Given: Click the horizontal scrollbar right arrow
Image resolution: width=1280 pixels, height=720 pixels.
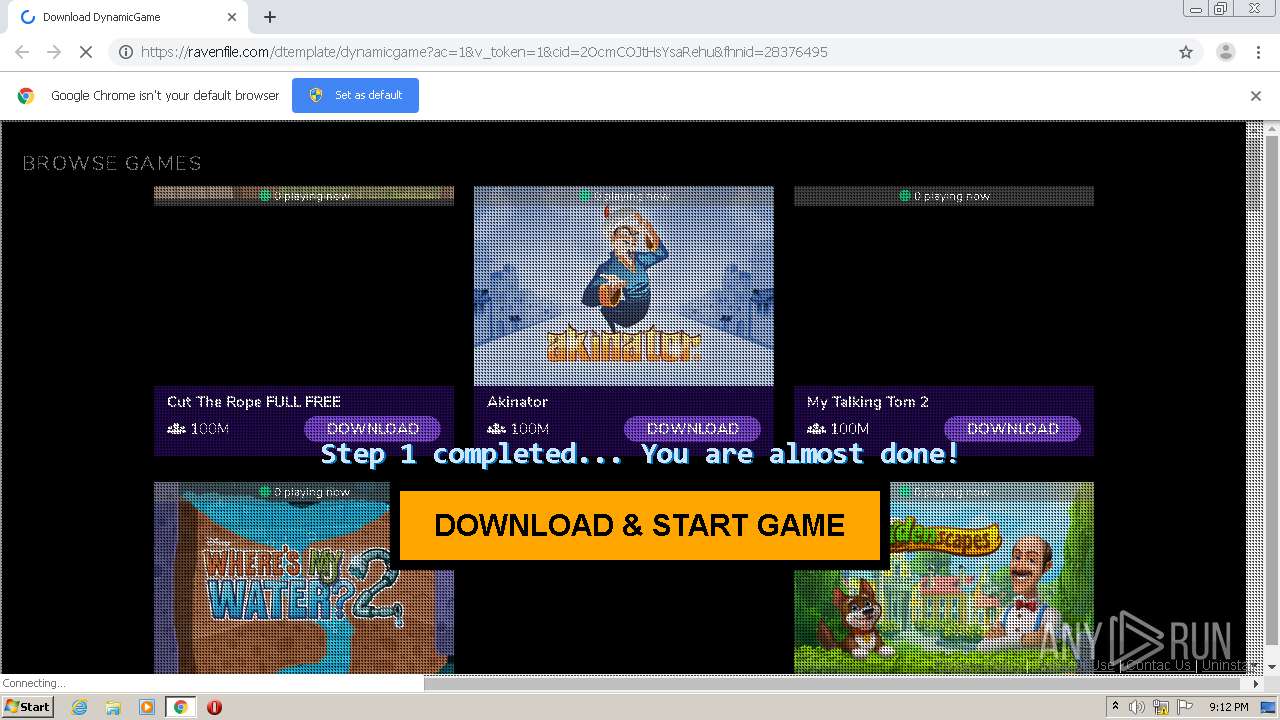Looking at the screenshot, I should tap(1256, 684).
